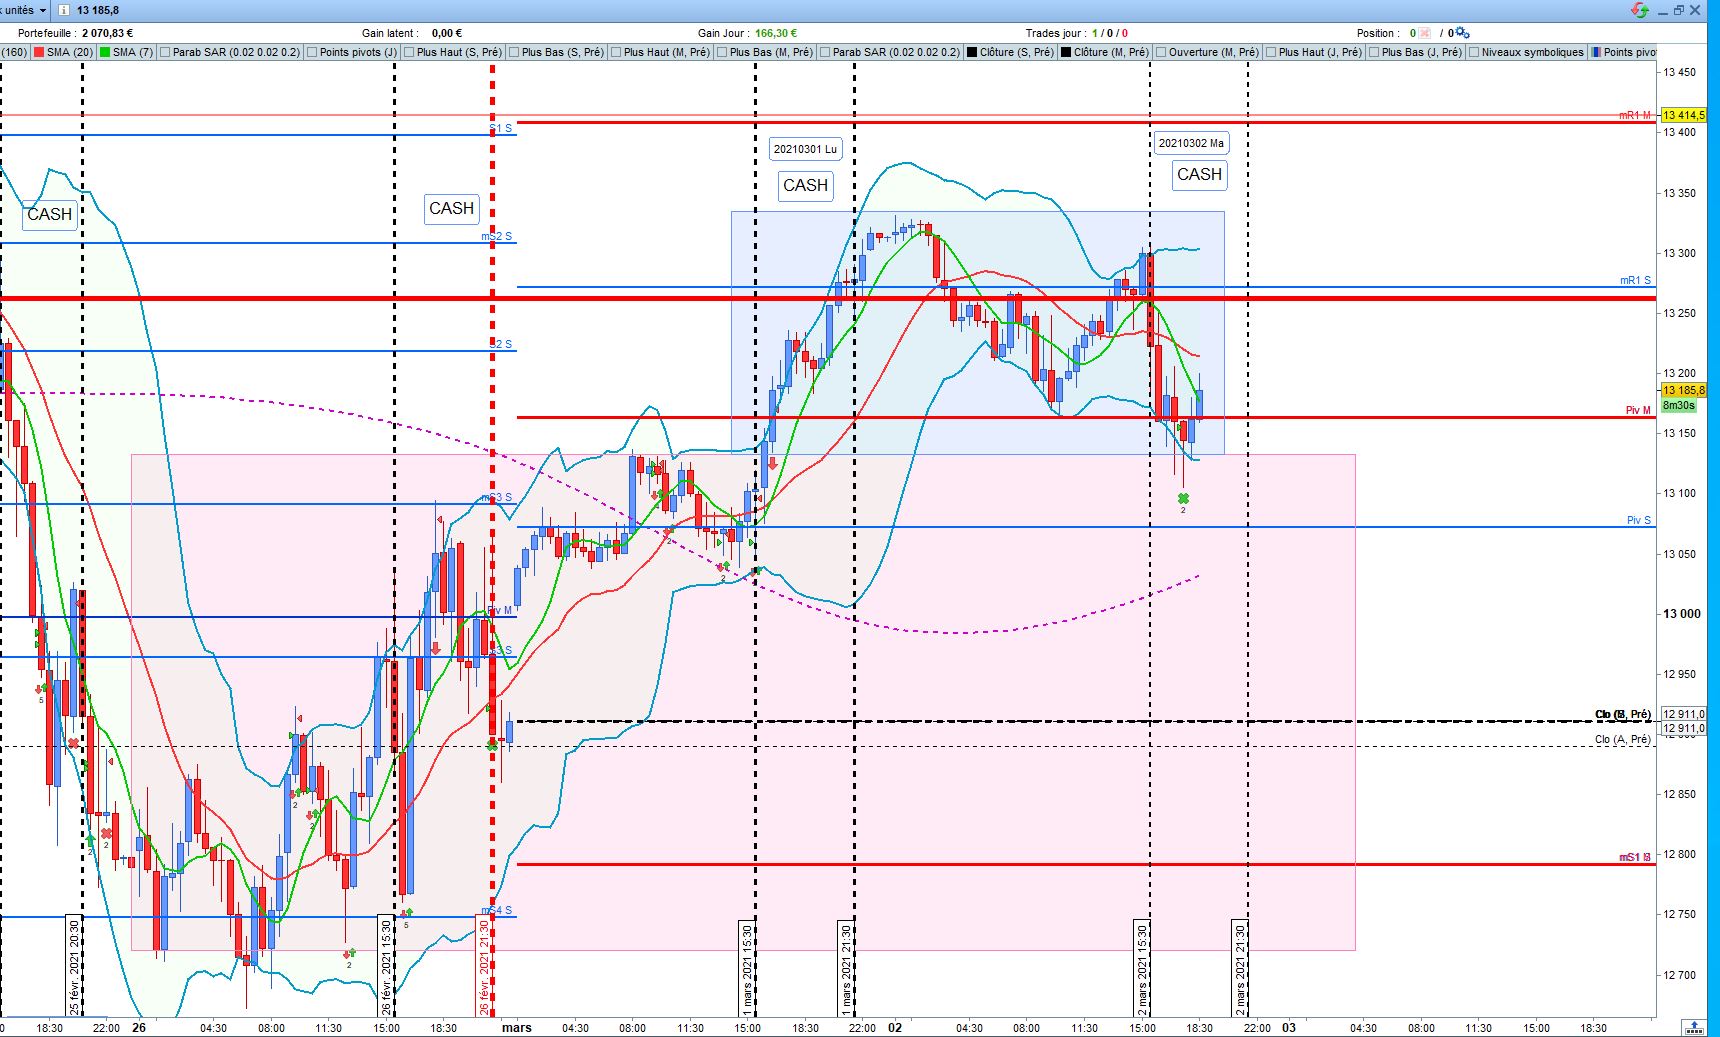Click the black Clôture (S, Pré) color swatch
The image size is (1720, 1037).
click(x=973, y=52)
